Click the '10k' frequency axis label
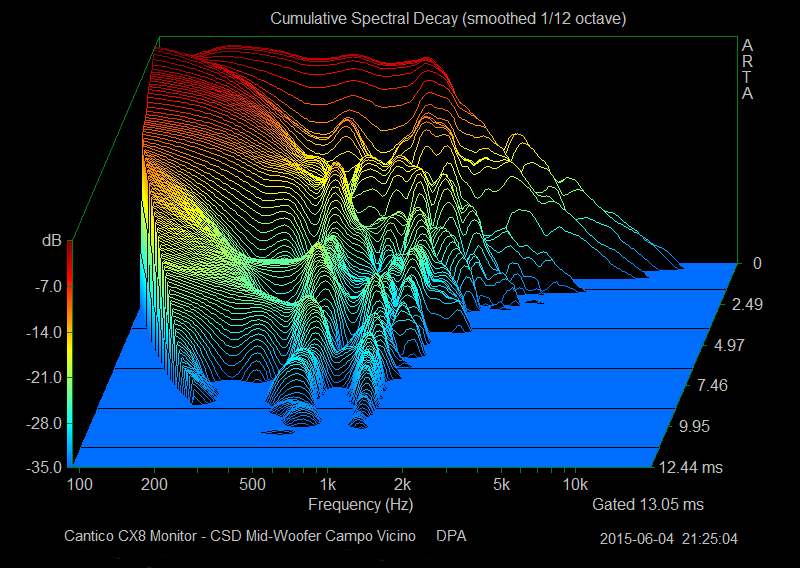This screenshot has width=800, height=568. pyautogui.click(x=575, y=484)
